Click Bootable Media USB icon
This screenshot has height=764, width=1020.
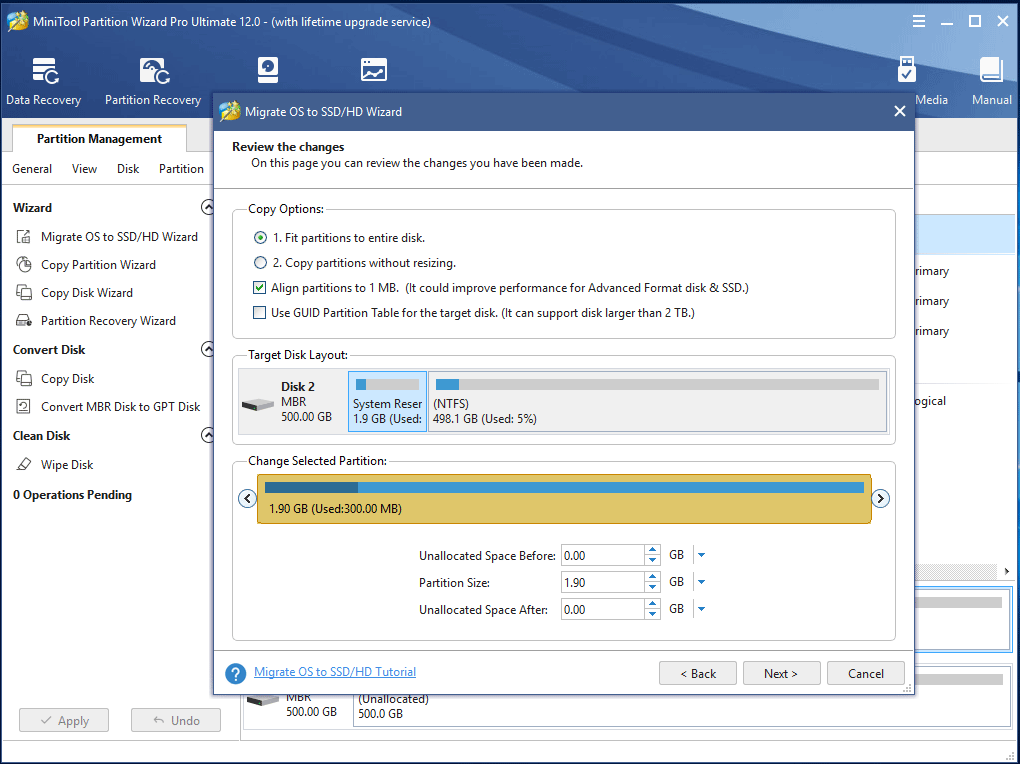pyautogui.click(x=907, y=72)
